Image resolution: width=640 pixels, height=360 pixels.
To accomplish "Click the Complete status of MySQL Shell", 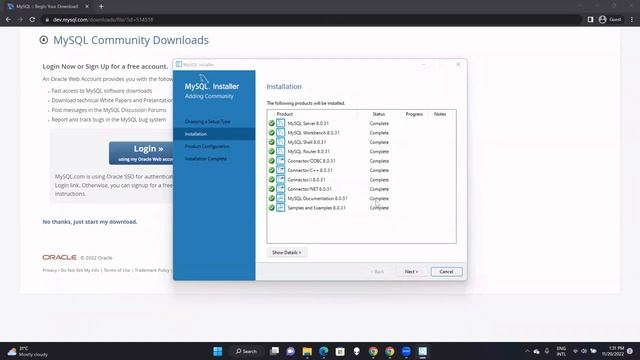I will pos(379,142).
